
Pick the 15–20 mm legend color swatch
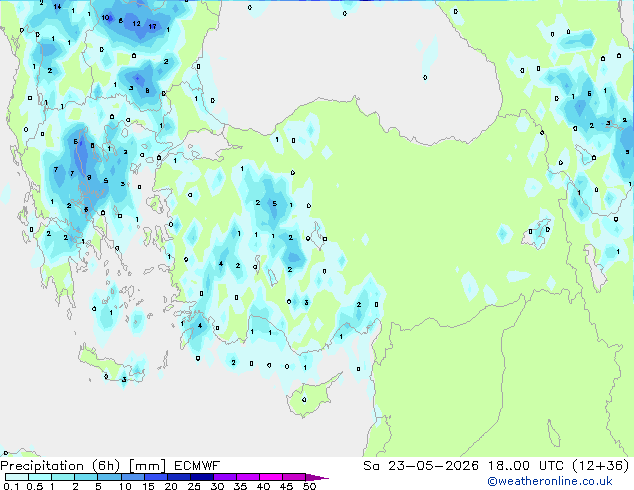click(x=155, y=477)
